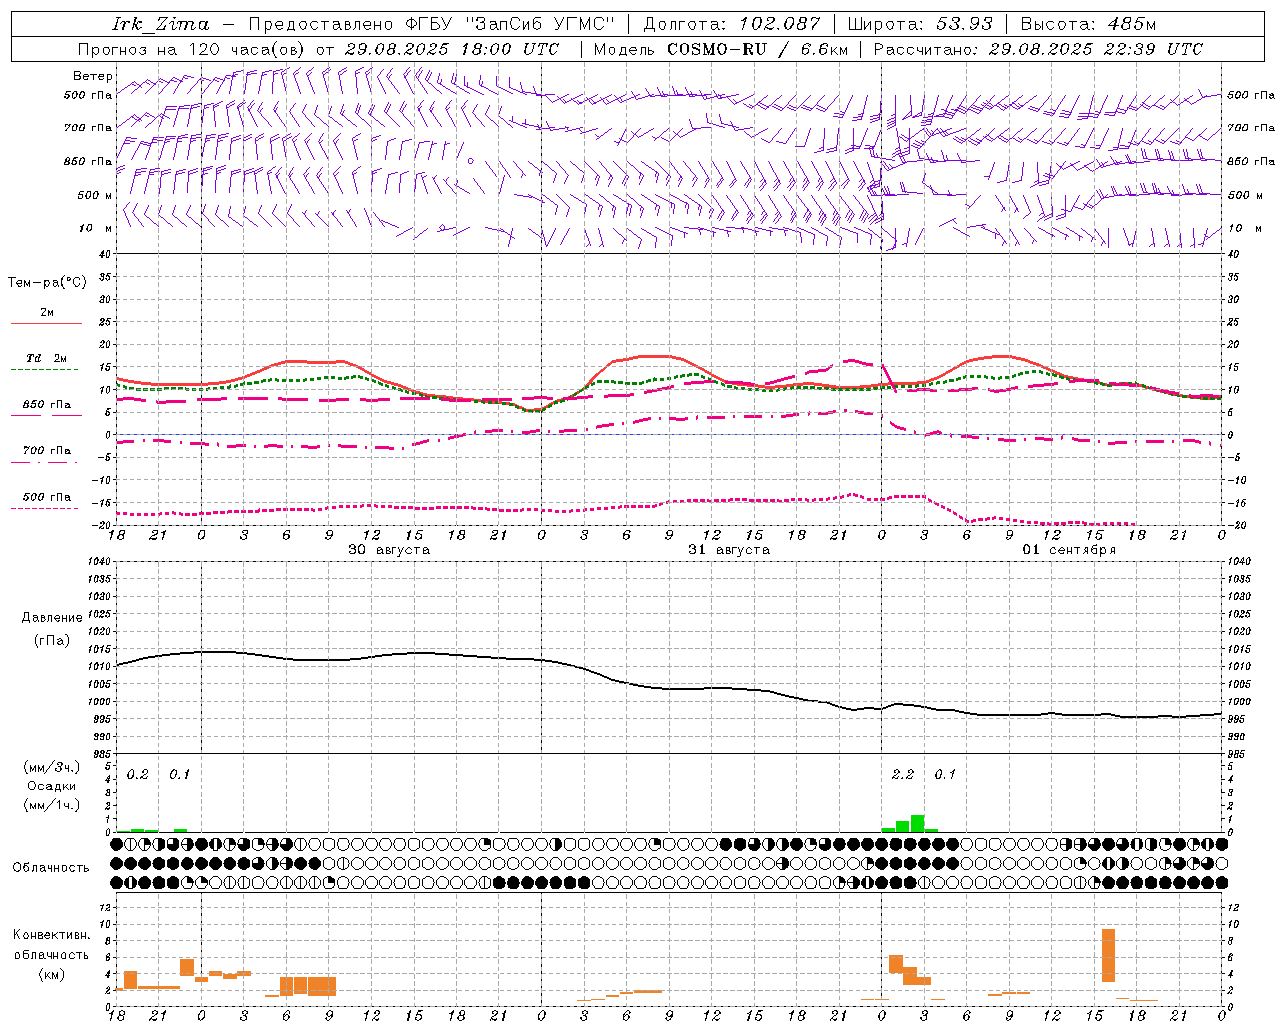Click the forecast start time 29.08.2025 18:00 UTC
The width and height of the screenshot is (1280, 1024).
(x=452, y=49)
